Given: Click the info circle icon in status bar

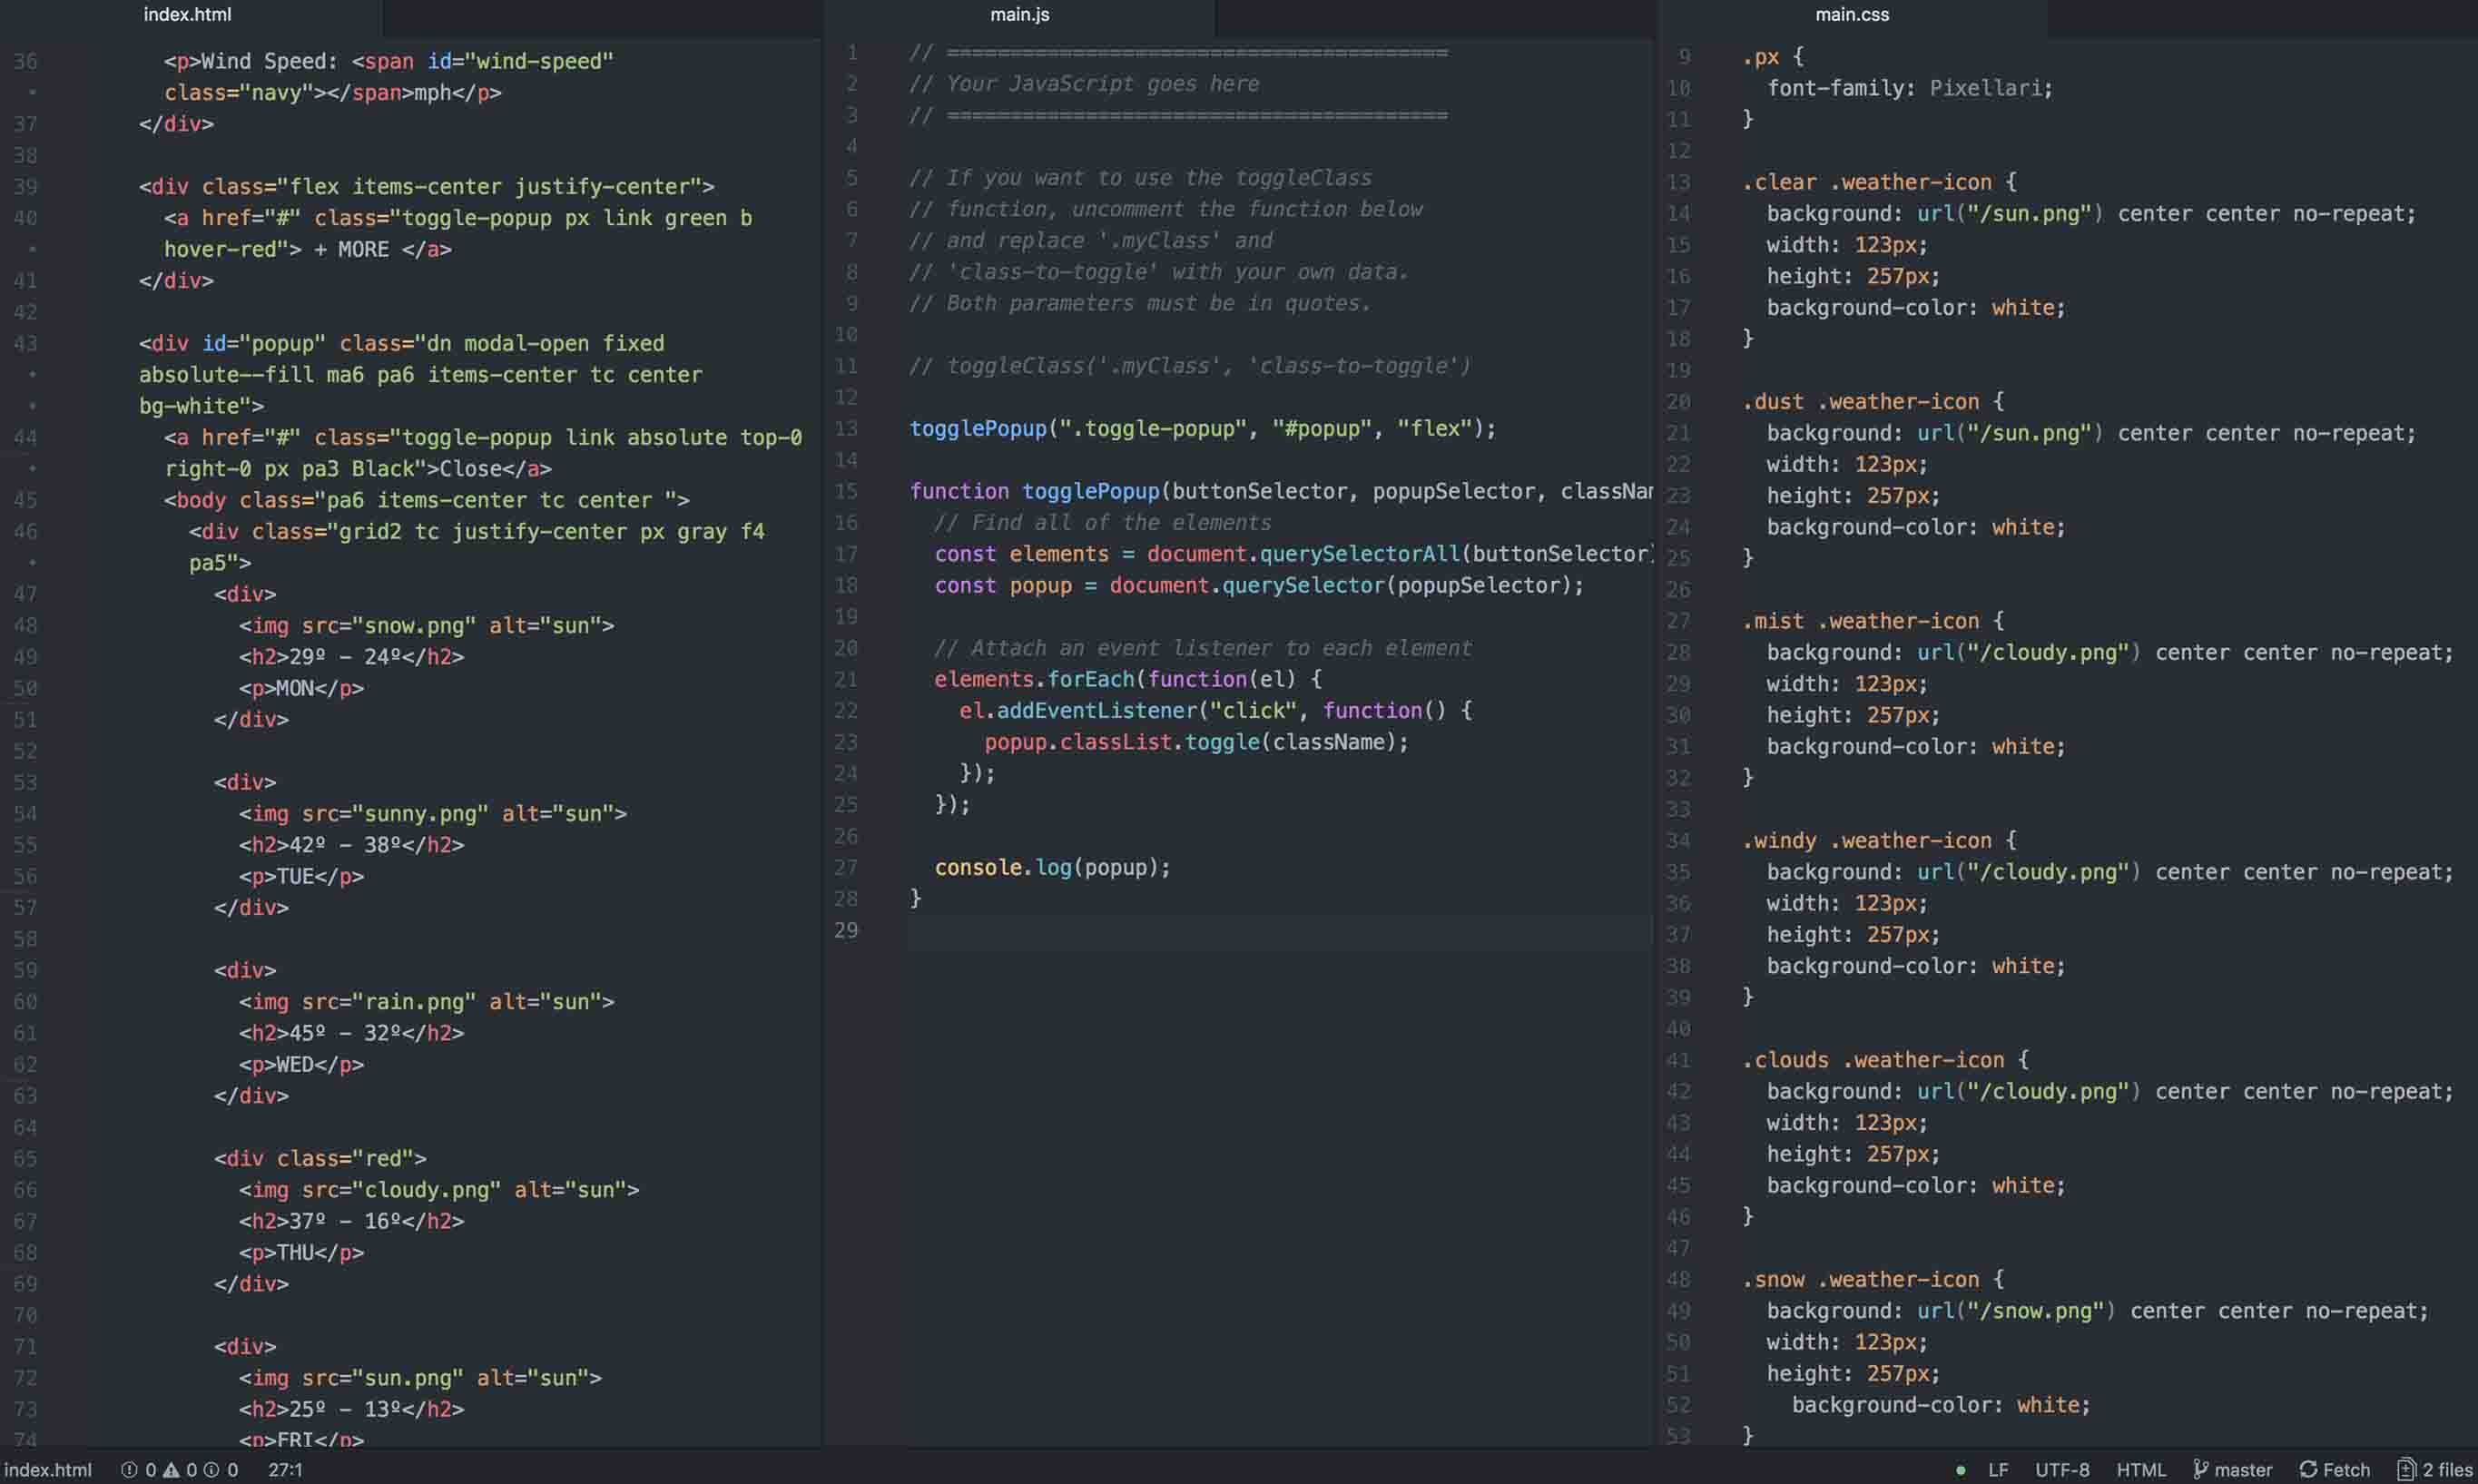Looking at the screenshot, I should click(211, 1470).
